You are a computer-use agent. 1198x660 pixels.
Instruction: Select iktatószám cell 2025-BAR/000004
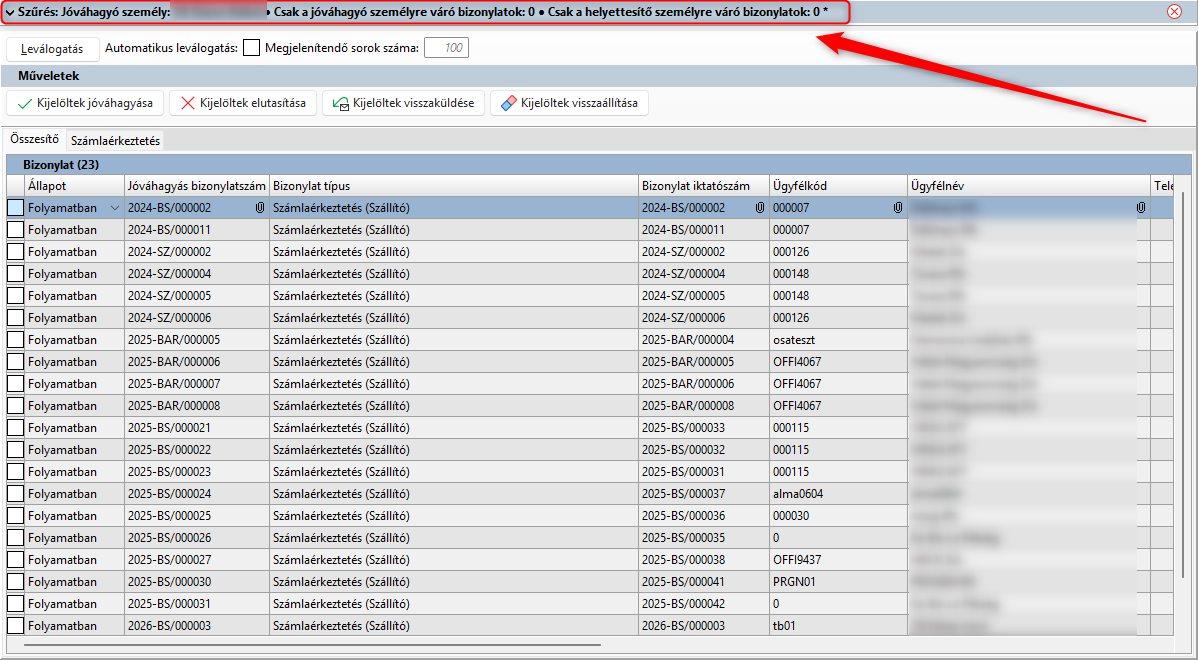click(x=704, y=339)
